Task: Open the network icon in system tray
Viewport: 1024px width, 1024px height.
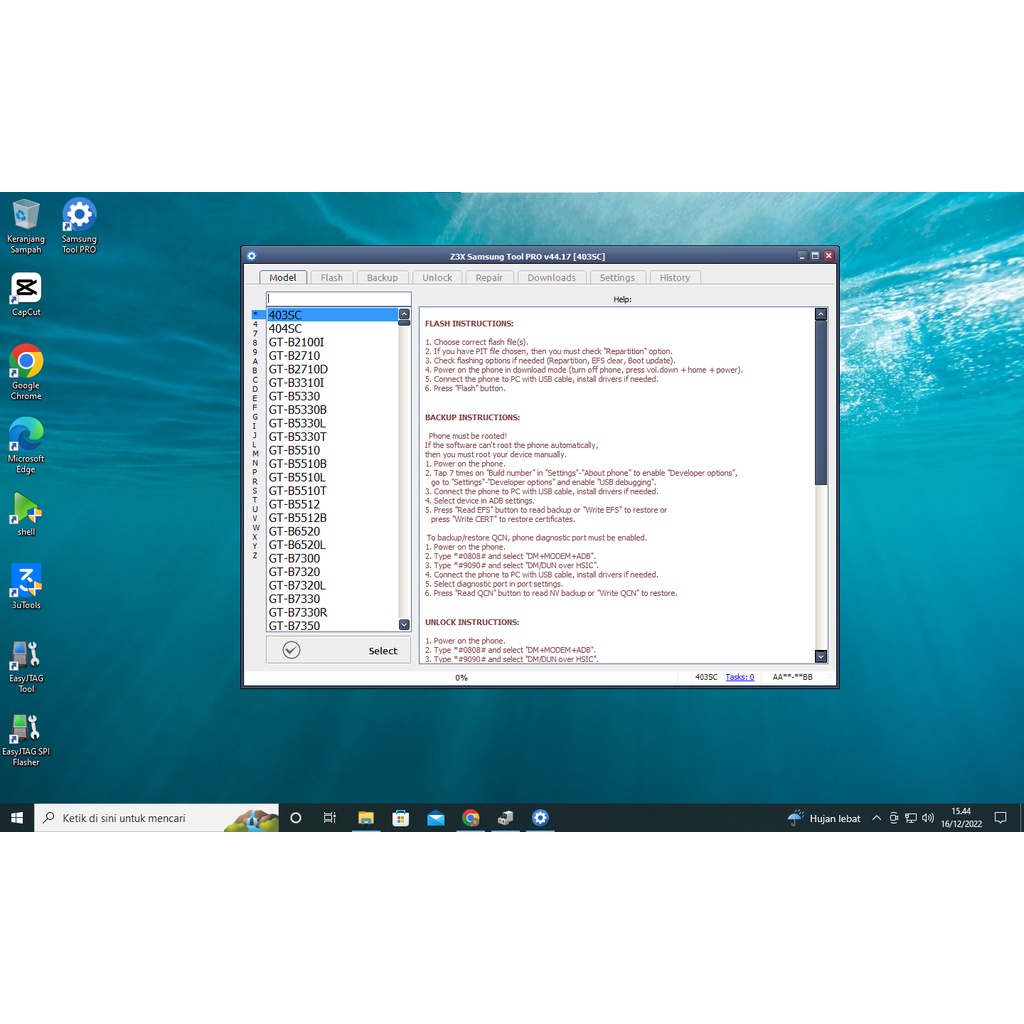Action: pyautogui.click(x=911, y=818)
